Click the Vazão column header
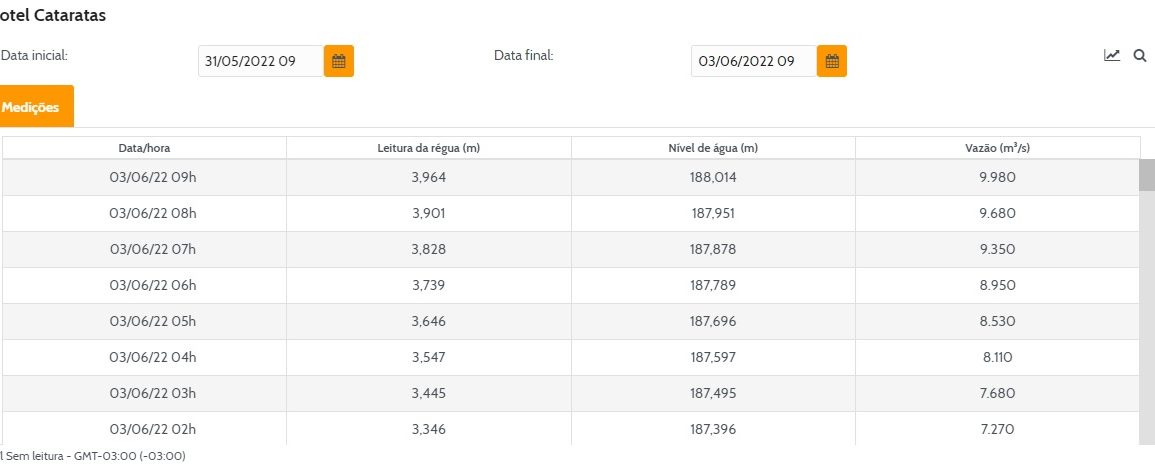 click(x=997, y=148)
